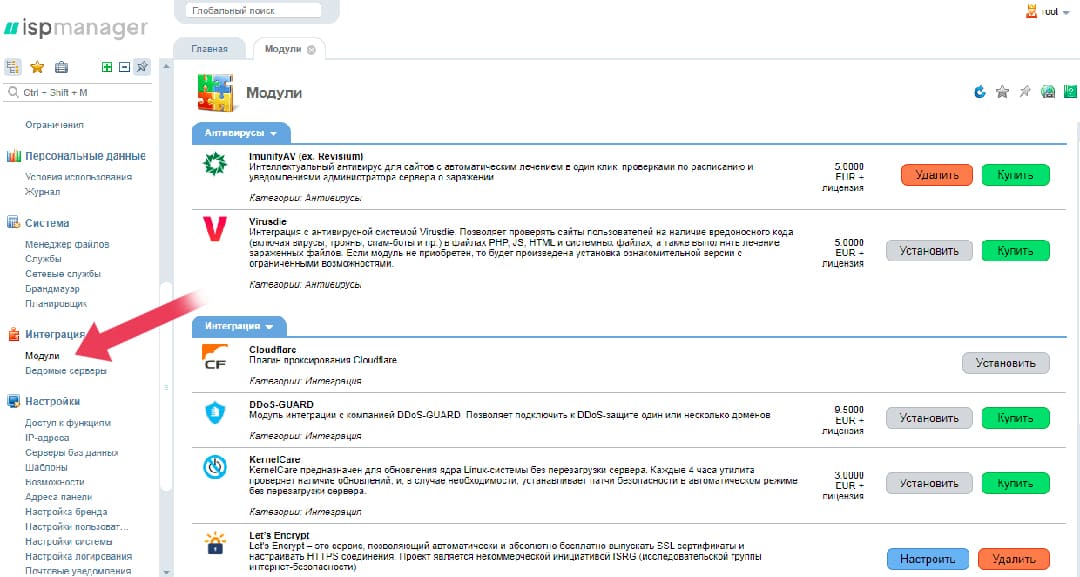Open Планировщик in the sidebar
The width and height of the screenshot is (1080, 577).
(x=56, y=304)
